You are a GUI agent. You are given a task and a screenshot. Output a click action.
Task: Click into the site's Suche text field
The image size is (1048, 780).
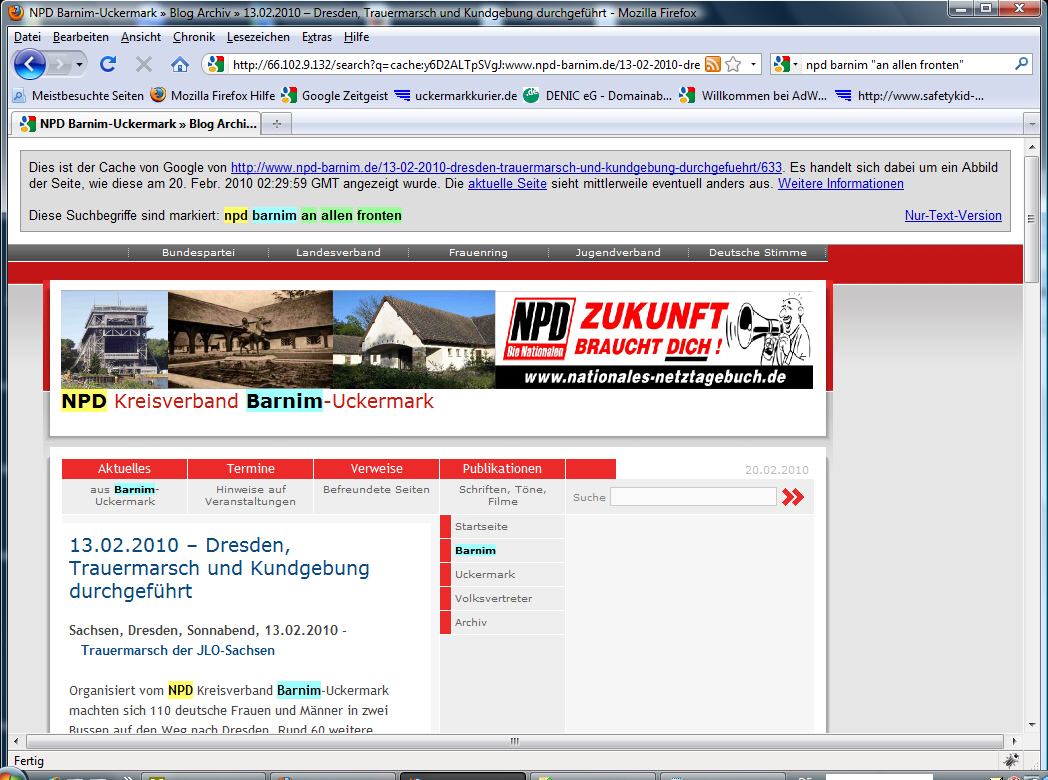coord(692,497)
